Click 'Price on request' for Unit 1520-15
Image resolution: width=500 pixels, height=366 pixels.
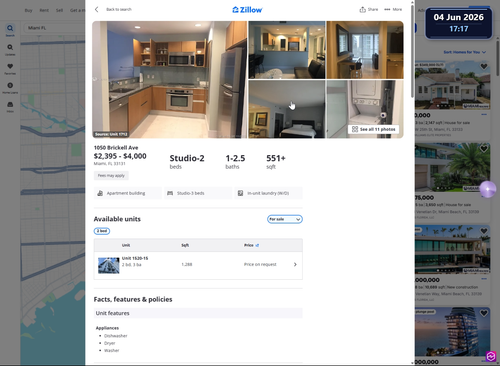(260, 264)
